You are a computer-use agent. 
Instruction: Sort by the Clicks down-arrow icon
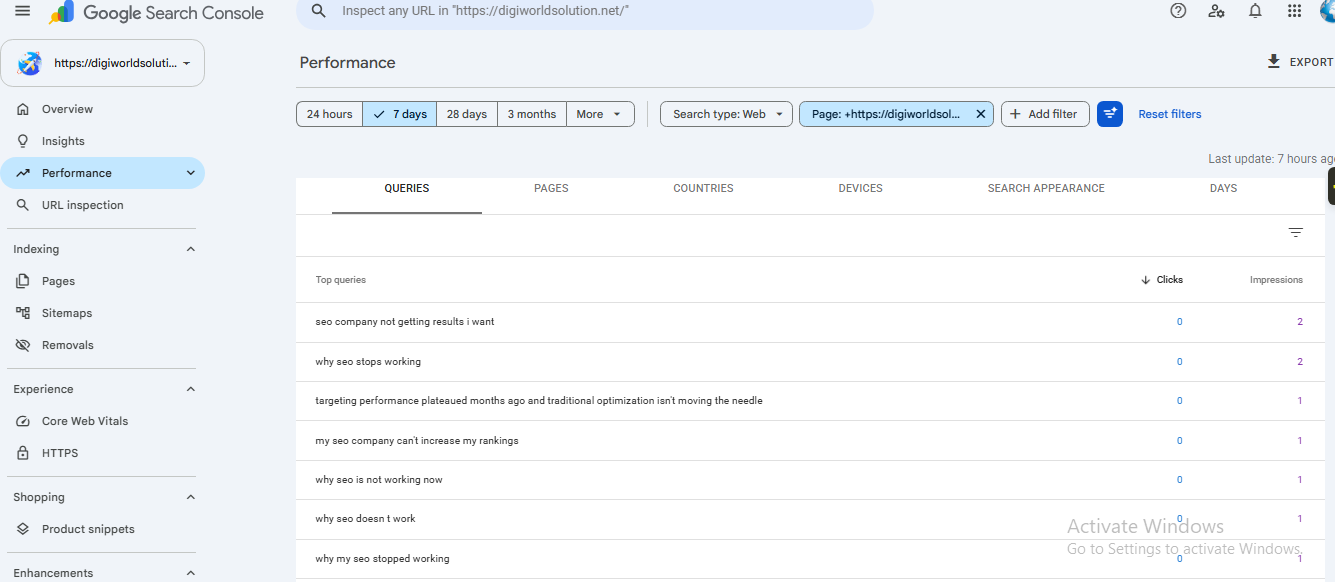coord(1145,280)
